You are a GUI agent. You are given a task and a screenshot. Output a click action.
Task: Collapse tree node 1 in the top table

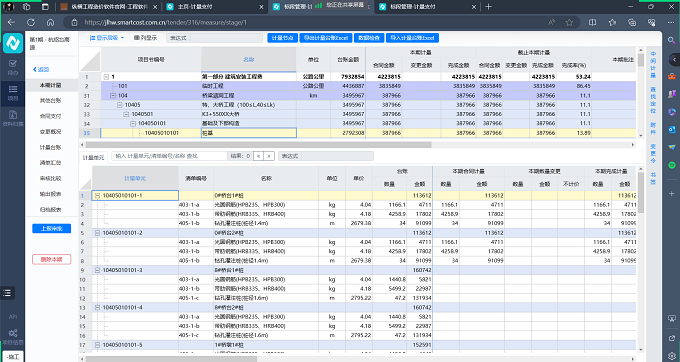point(106,77)
